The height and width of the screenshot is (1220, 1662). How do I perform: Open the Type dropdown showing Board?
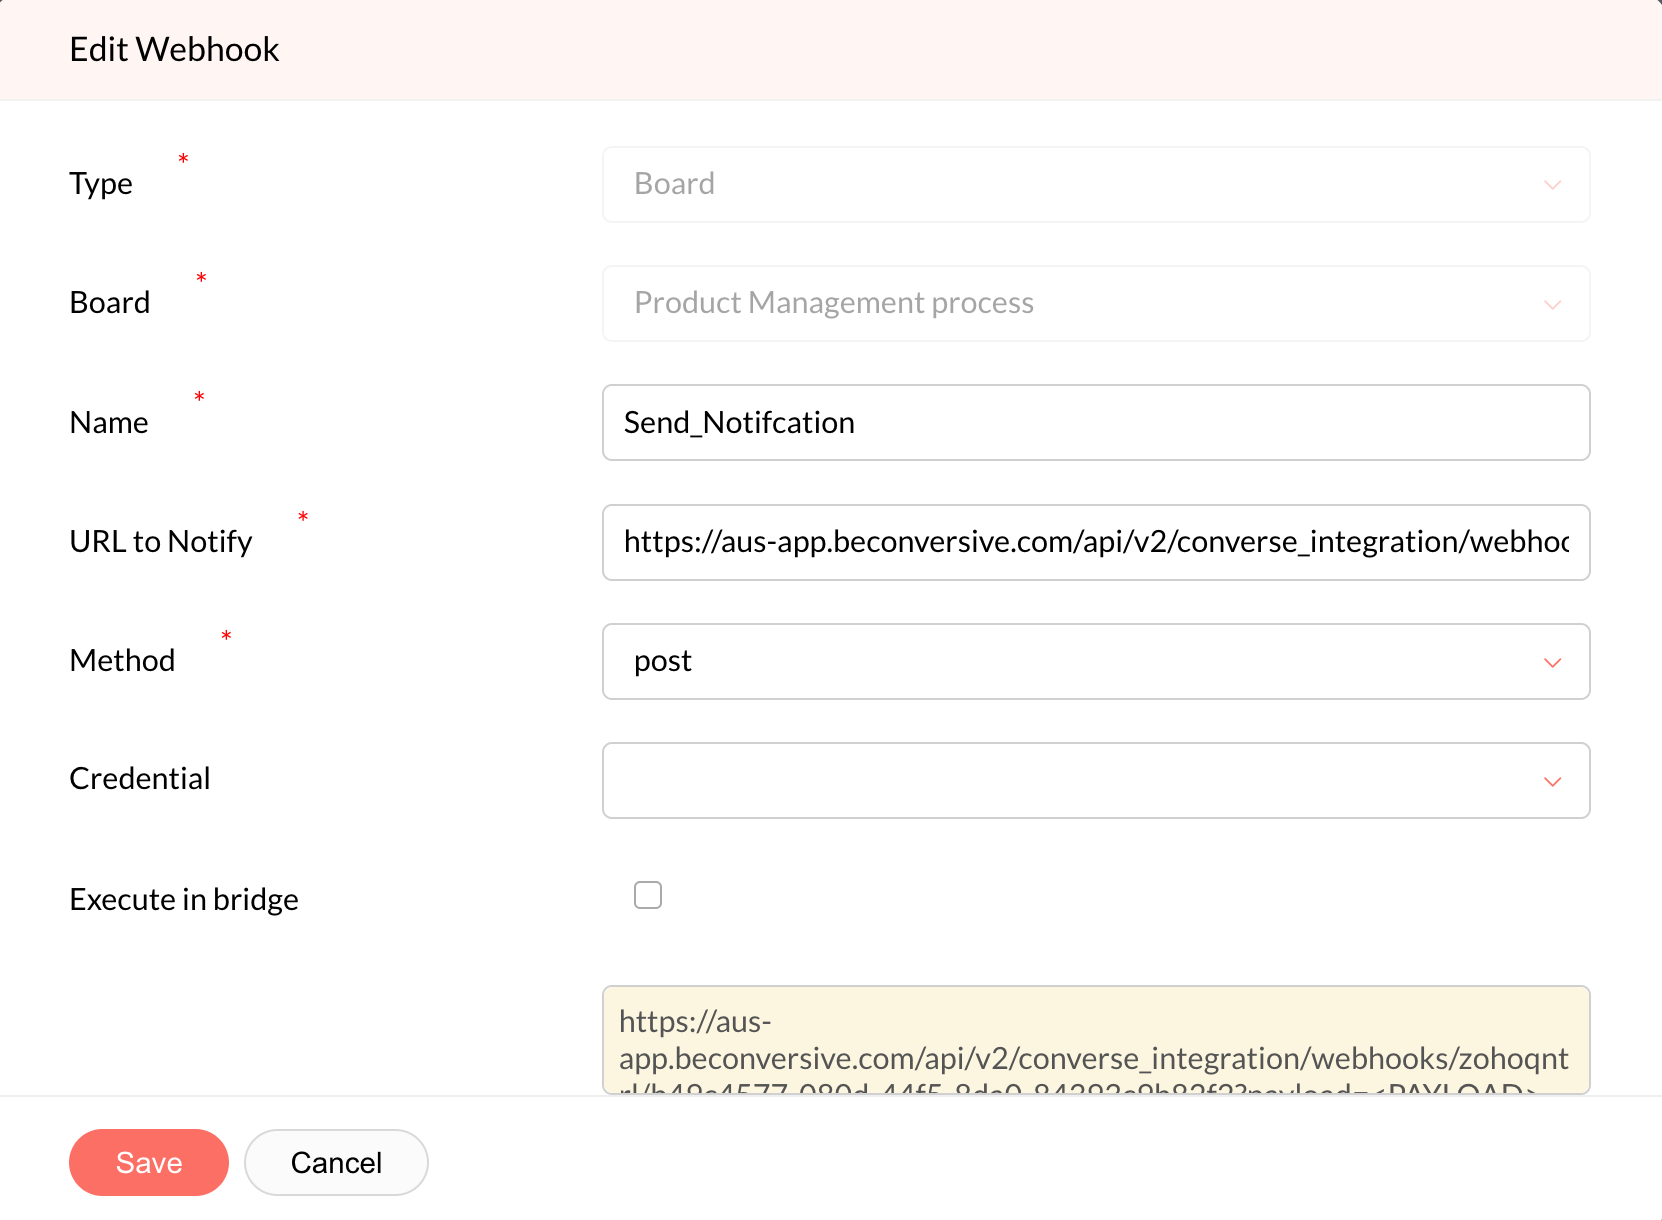[1096, 185]
